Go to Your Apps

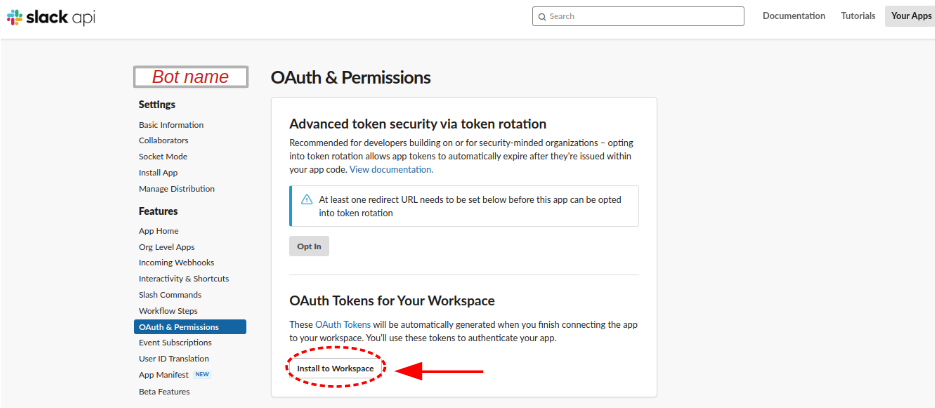910,16
